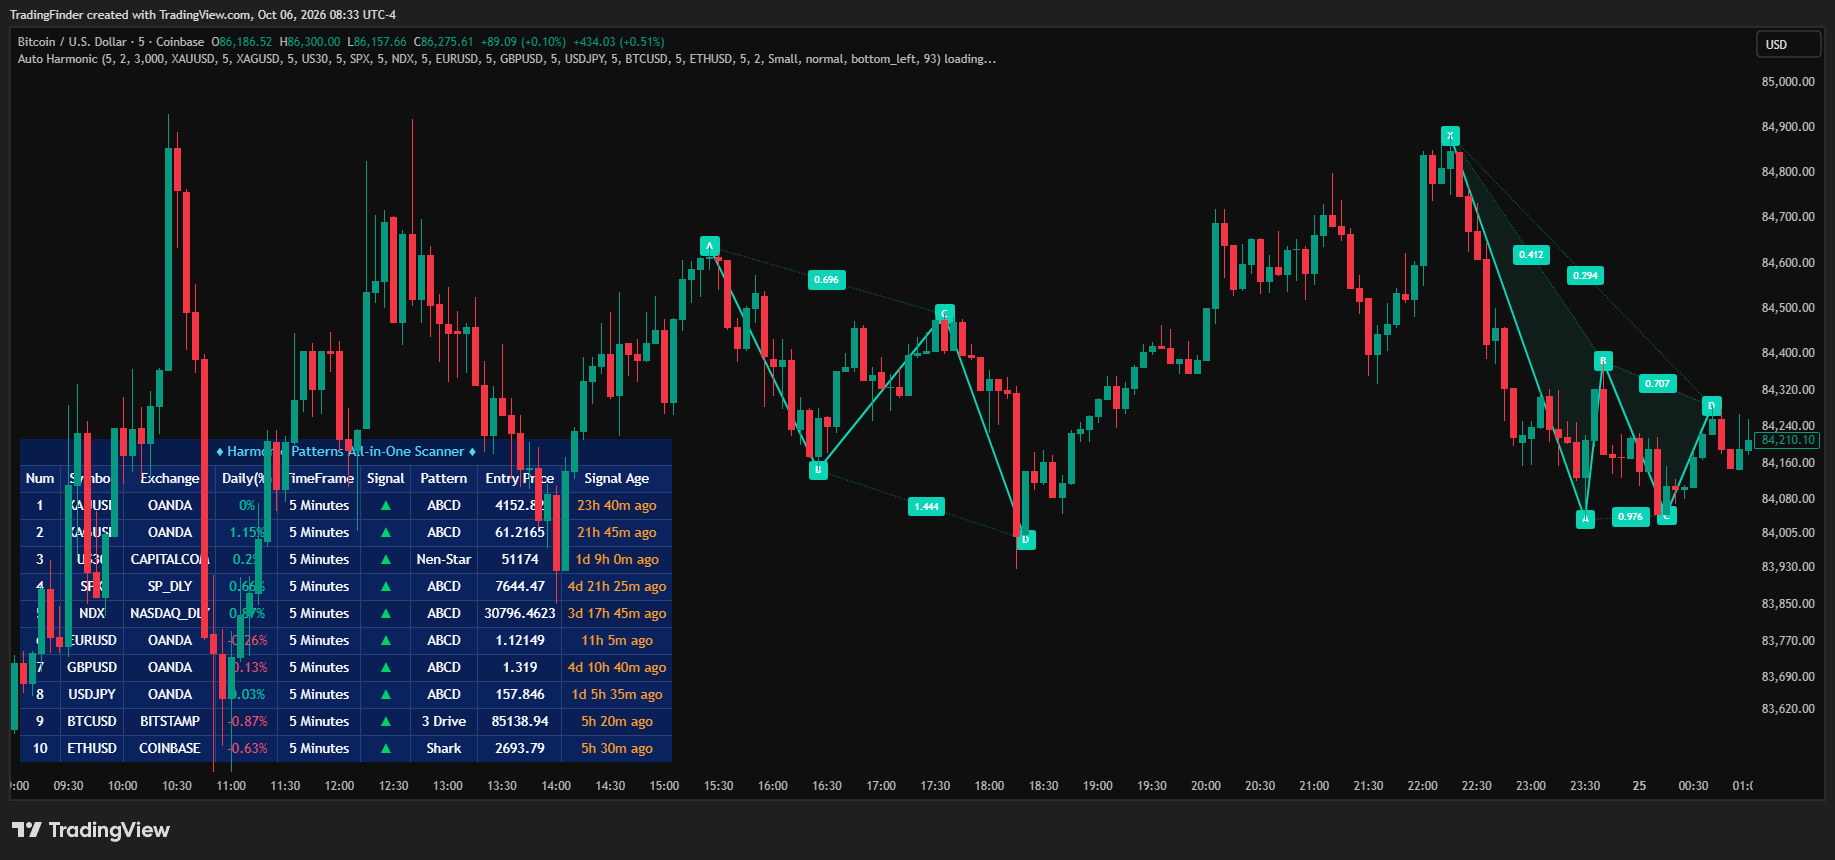Image resolution: width=1835 pixels, height=860 pixels.
Task: Click the Exchange column header
Action: 169,479
